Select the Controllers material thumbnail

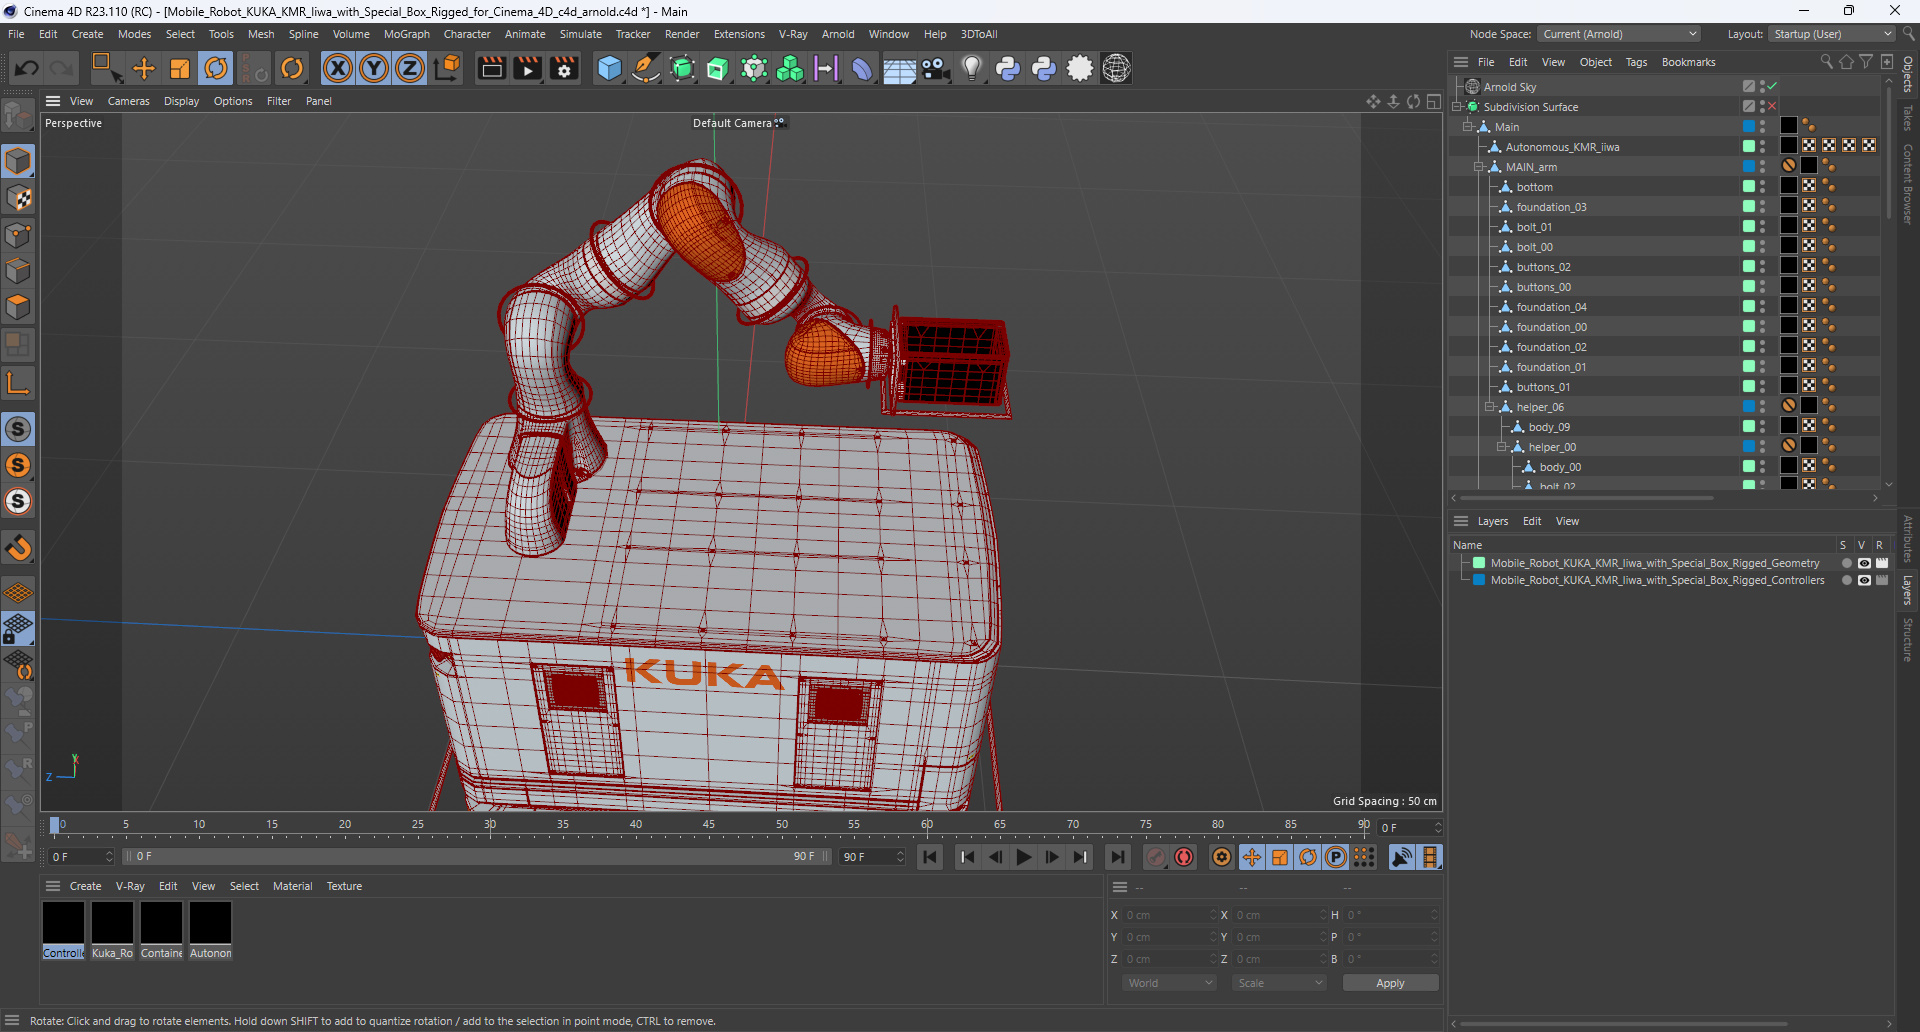(63, 923)
